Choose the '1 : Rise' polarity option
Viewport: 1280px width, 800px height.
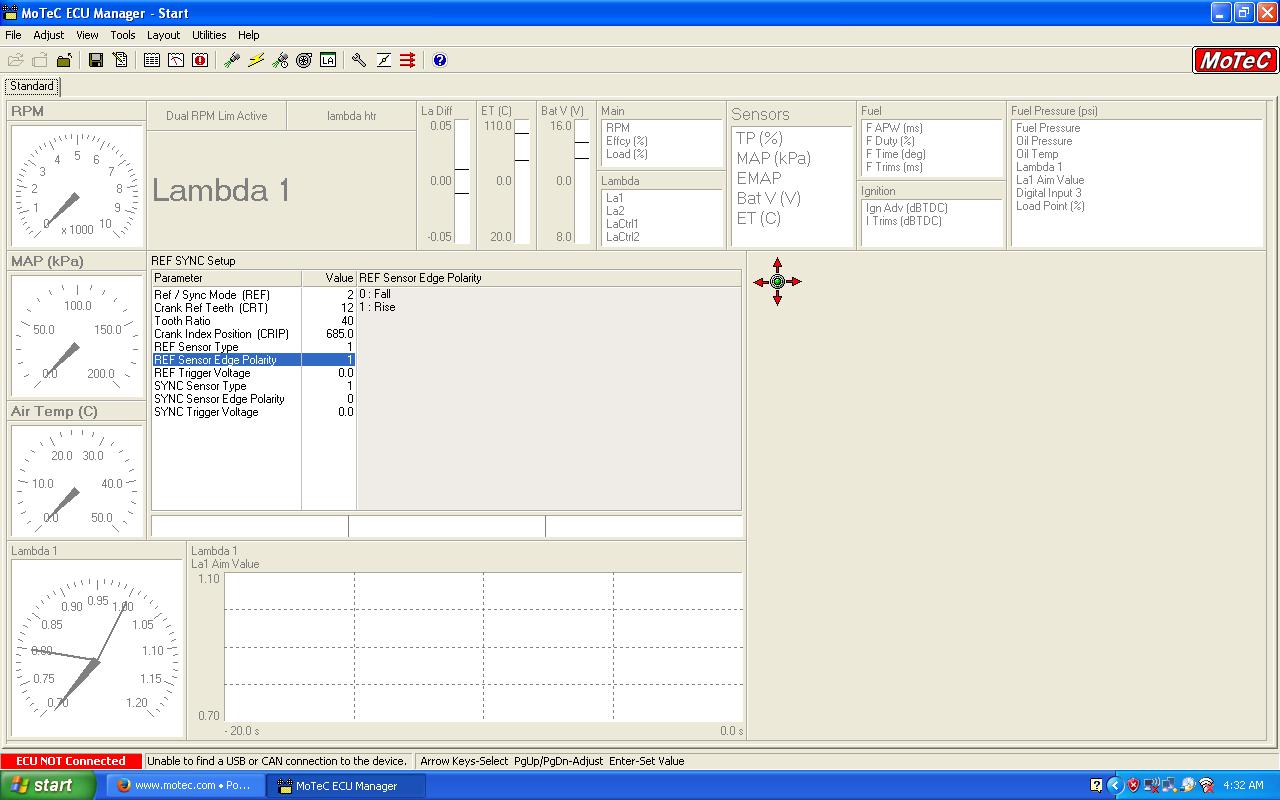point(377,307)
